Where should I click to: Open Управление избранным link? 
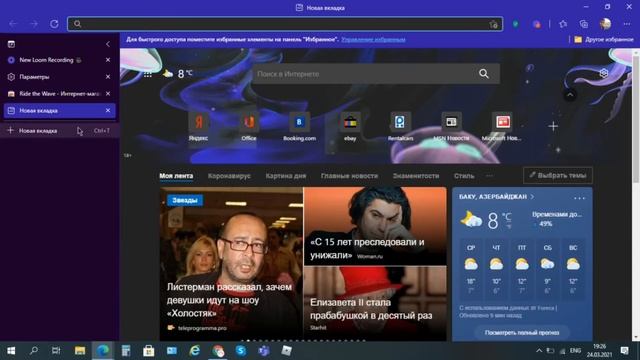tap(373, 40)
